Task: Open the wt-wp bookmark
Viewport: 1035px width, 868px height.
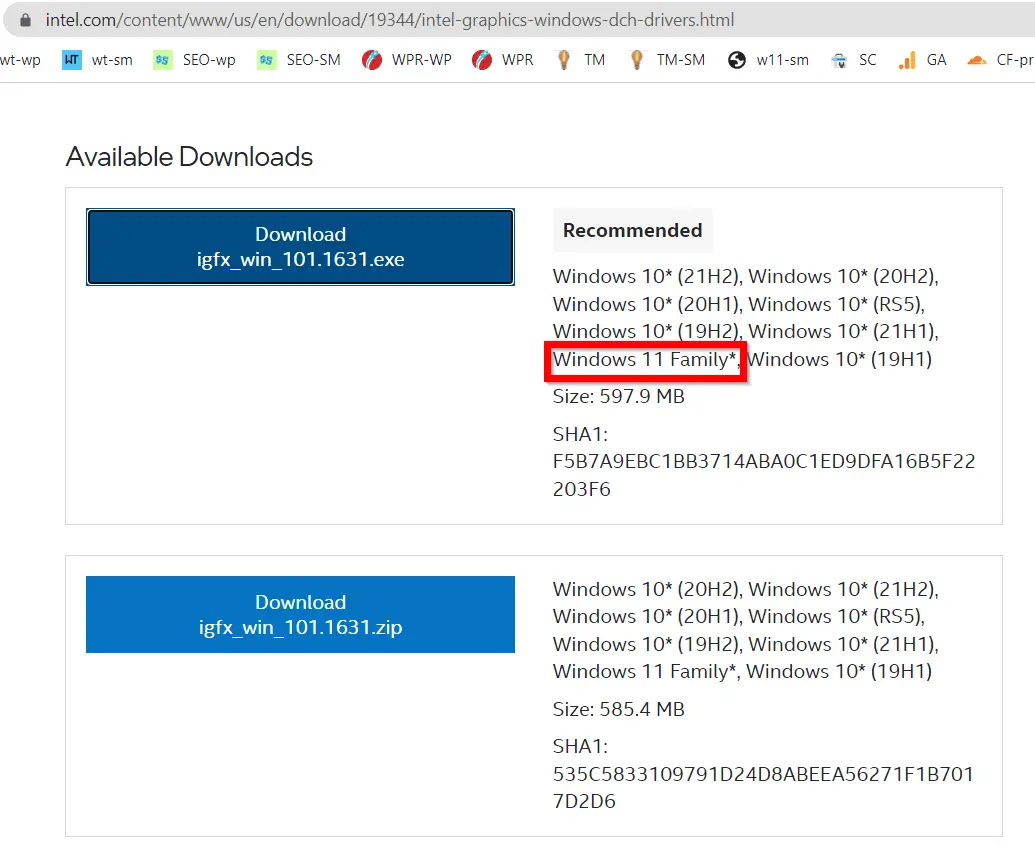Action: click(x=20, y=60)
